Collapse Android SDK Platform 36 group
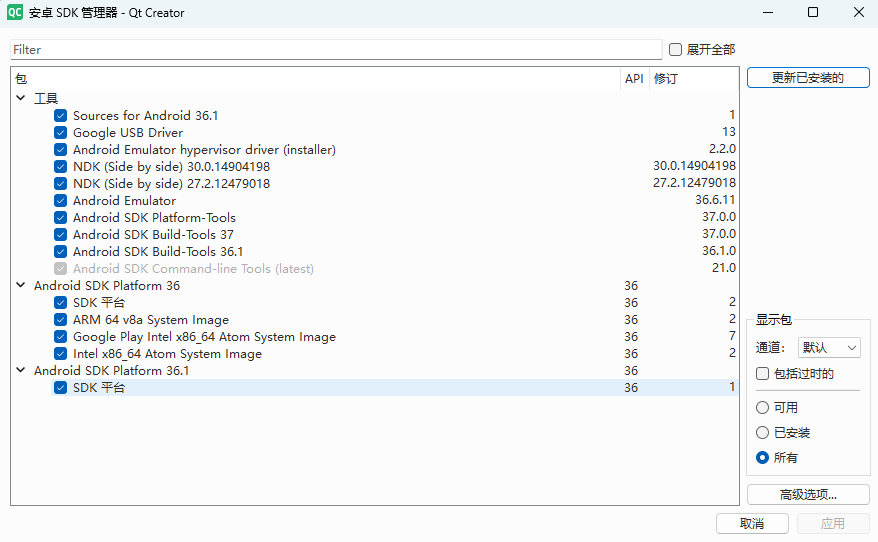 coord(21,285)
